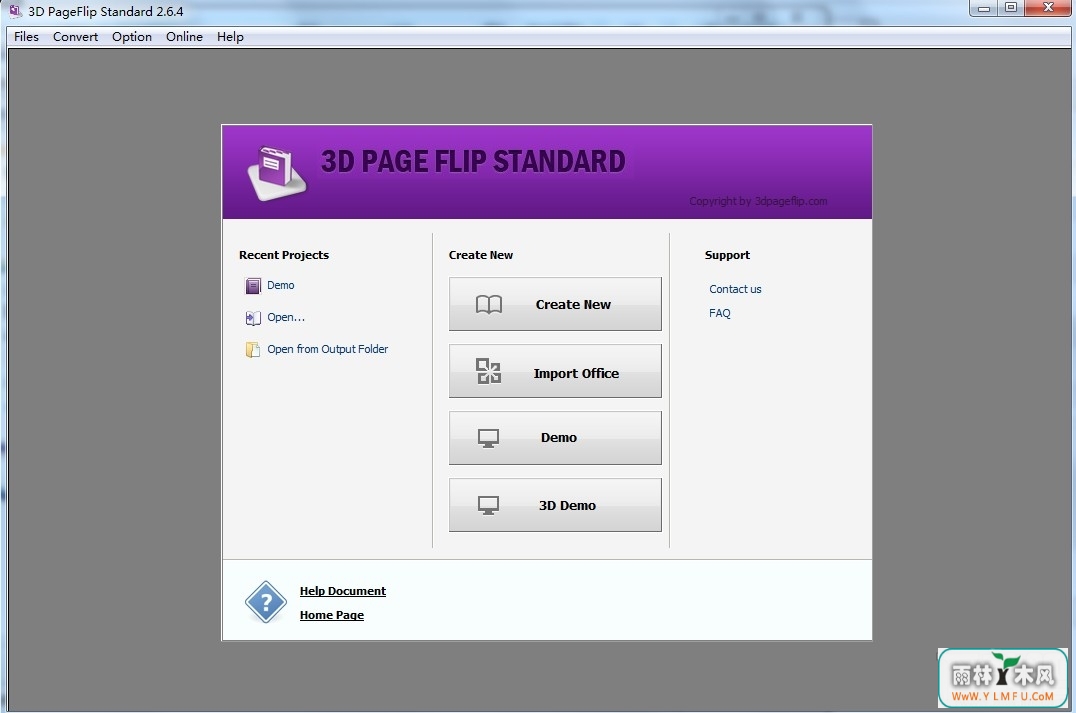Click the folder icon beside Open from Output Folder
The height and width of the screenshot is (713, 1076).
253,350
